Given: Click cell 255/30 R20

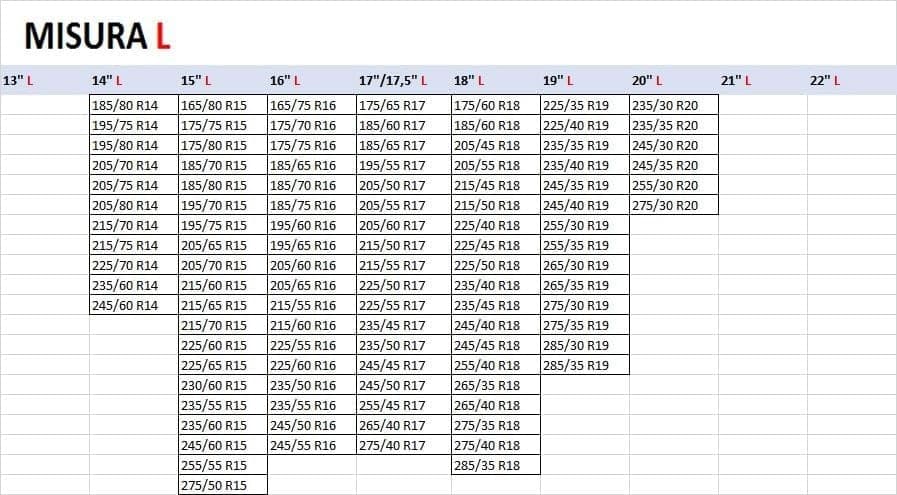Looking at the screenshot, I should (674, 185).
